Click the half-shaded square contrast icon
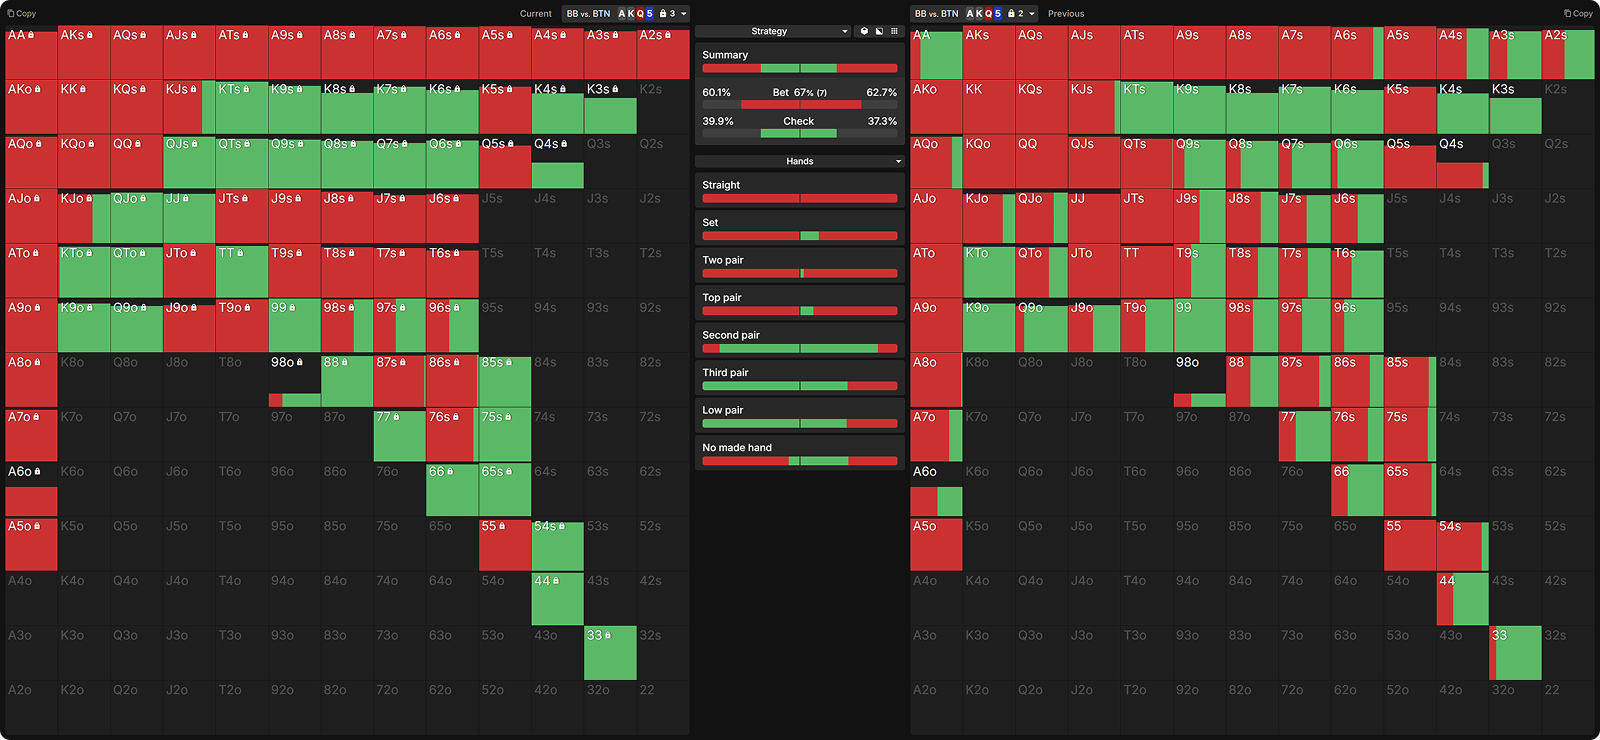Image resolution: width=1600 pixels, height=740 pixels. pyautogui.click(x=879, y=31)
